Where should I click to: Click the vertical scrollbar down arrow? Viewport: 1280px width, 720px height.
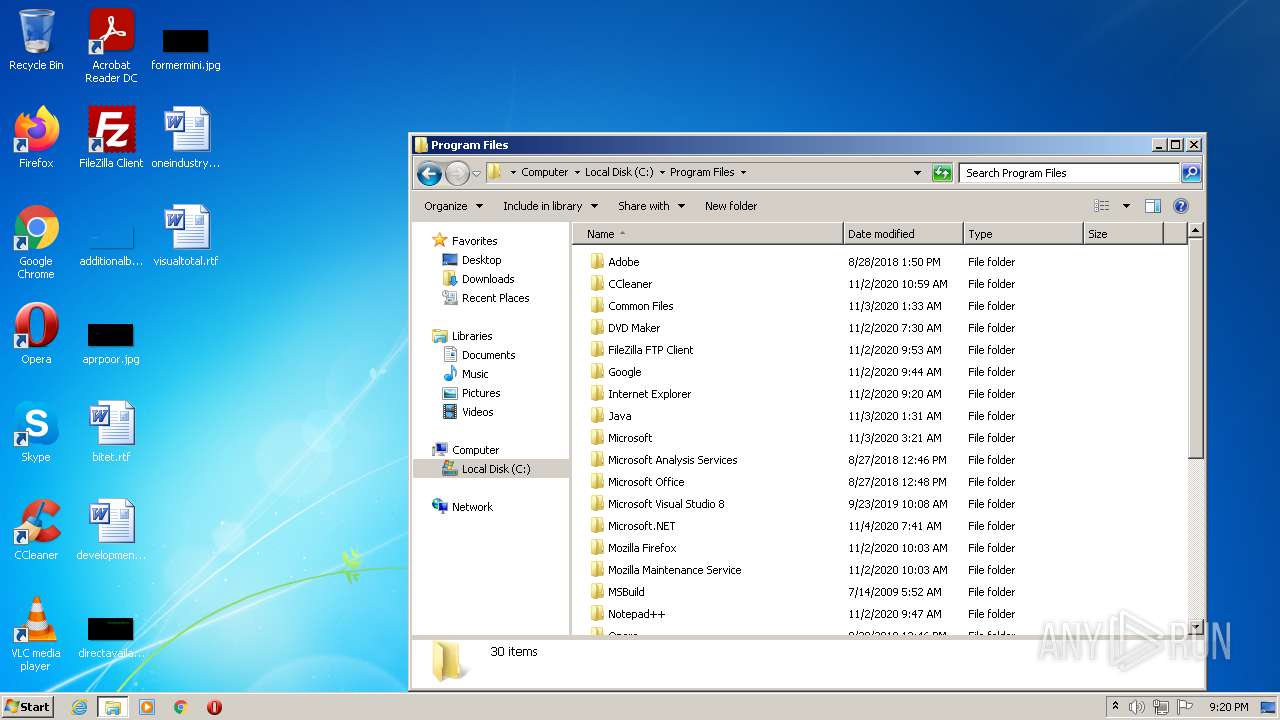(1195, 627)
